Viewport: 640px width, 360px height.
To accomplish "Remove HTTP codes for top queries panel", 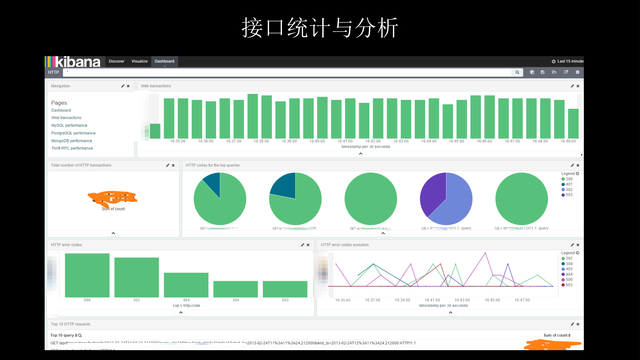I will [578, 165].
